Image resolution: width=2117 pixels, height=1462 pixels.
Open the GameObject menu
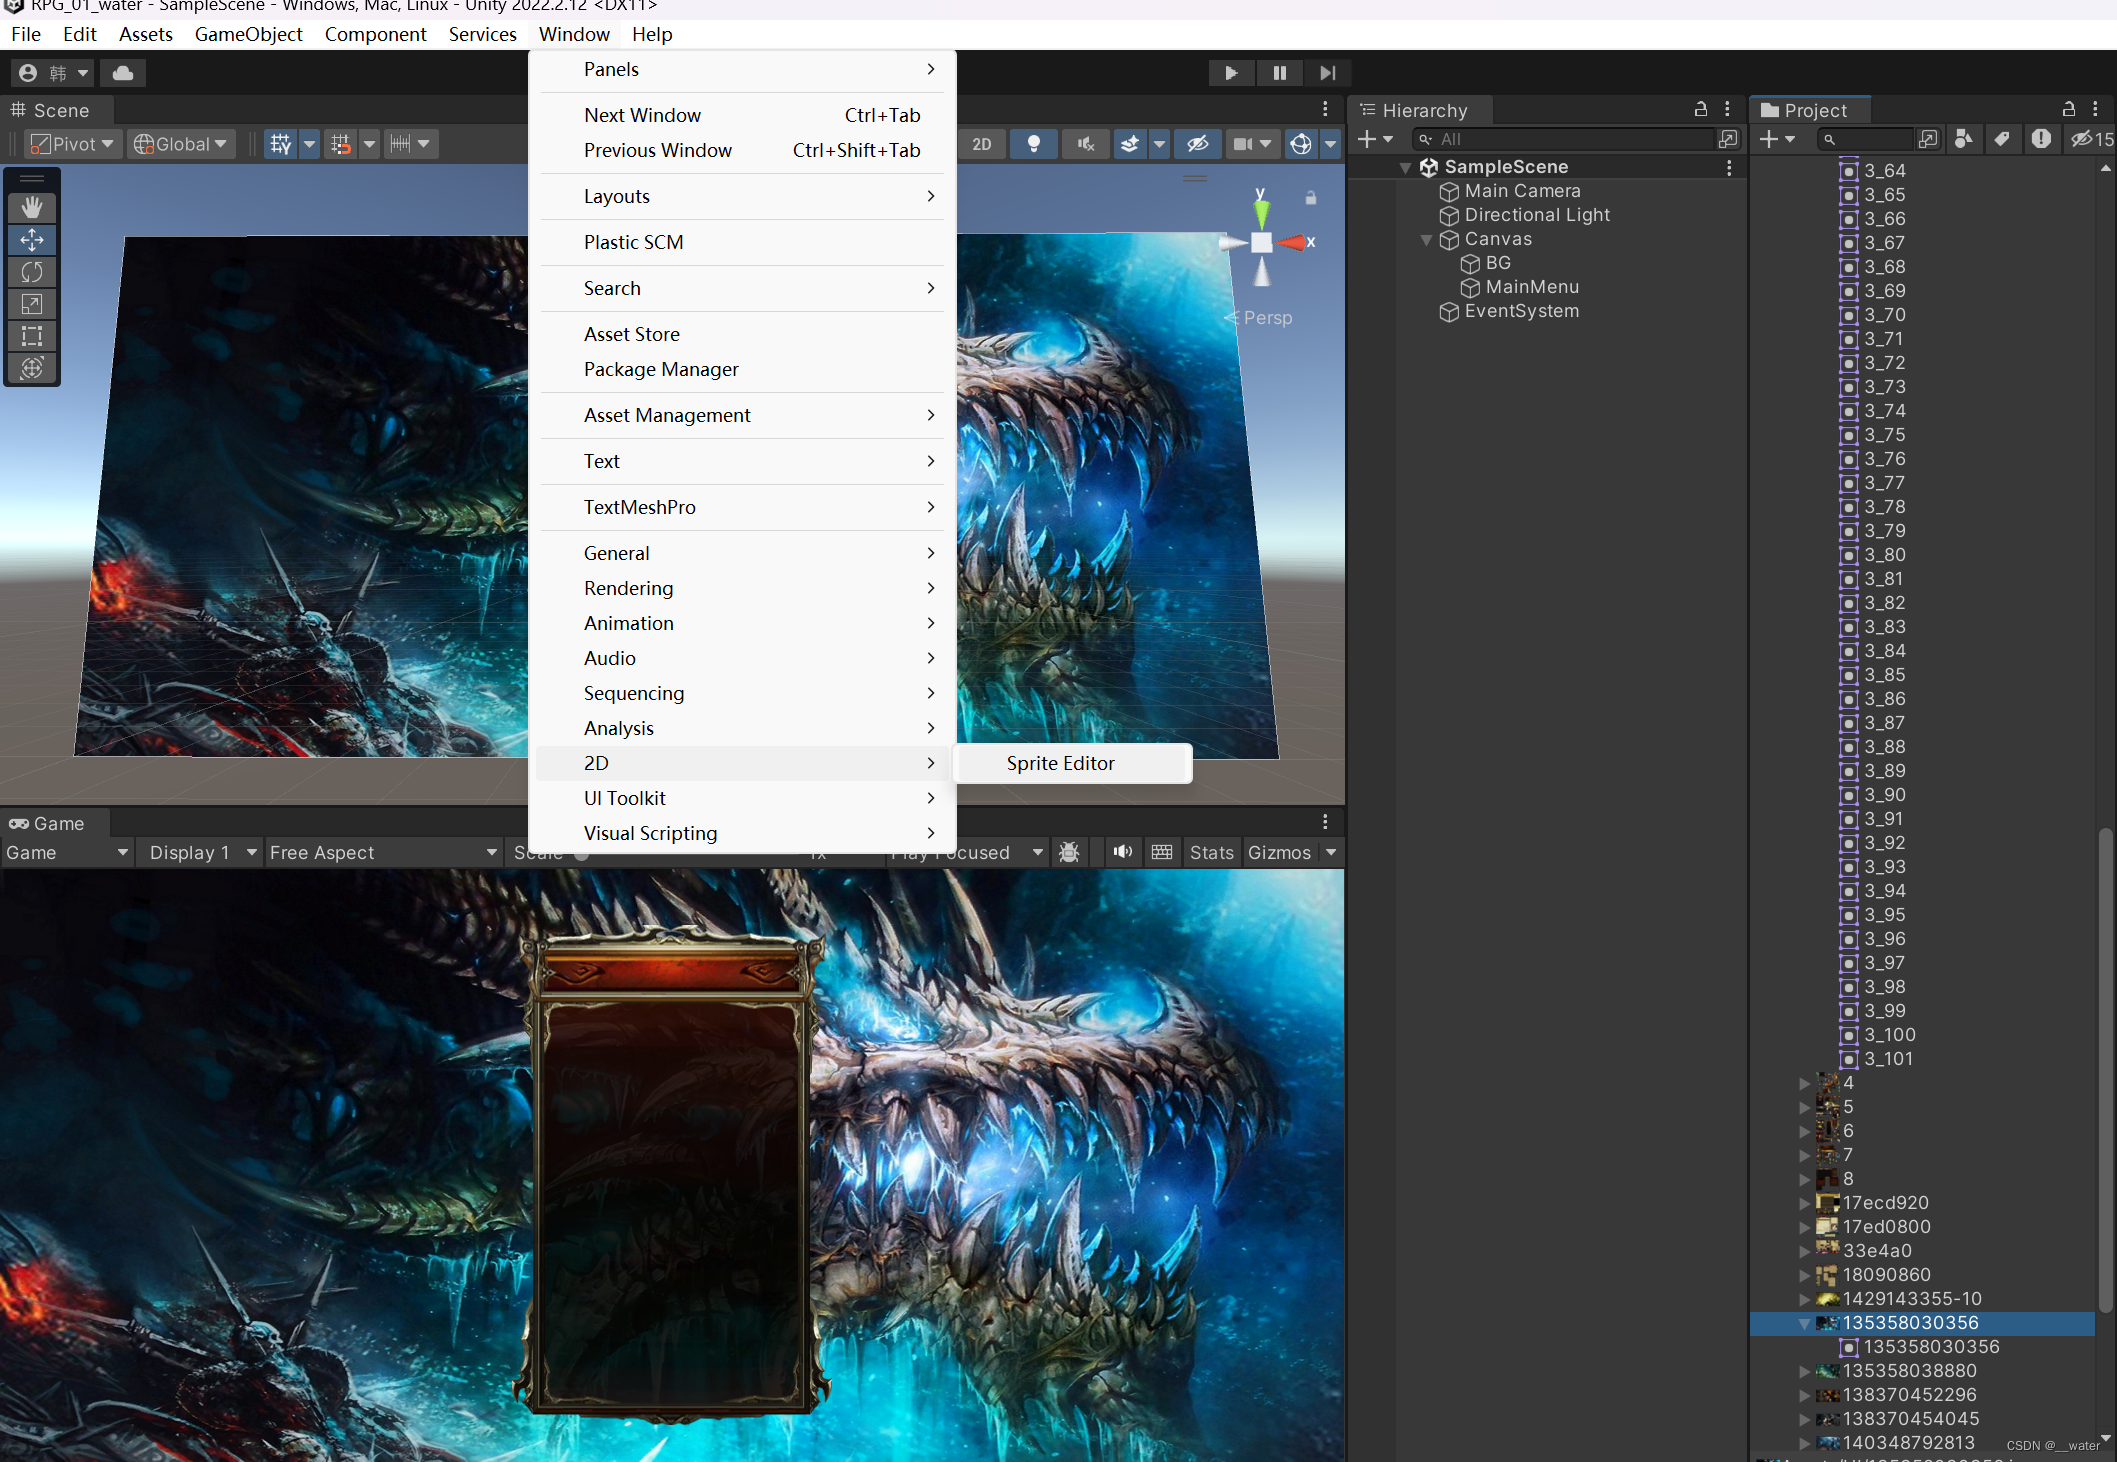click(x=248, y=34)
